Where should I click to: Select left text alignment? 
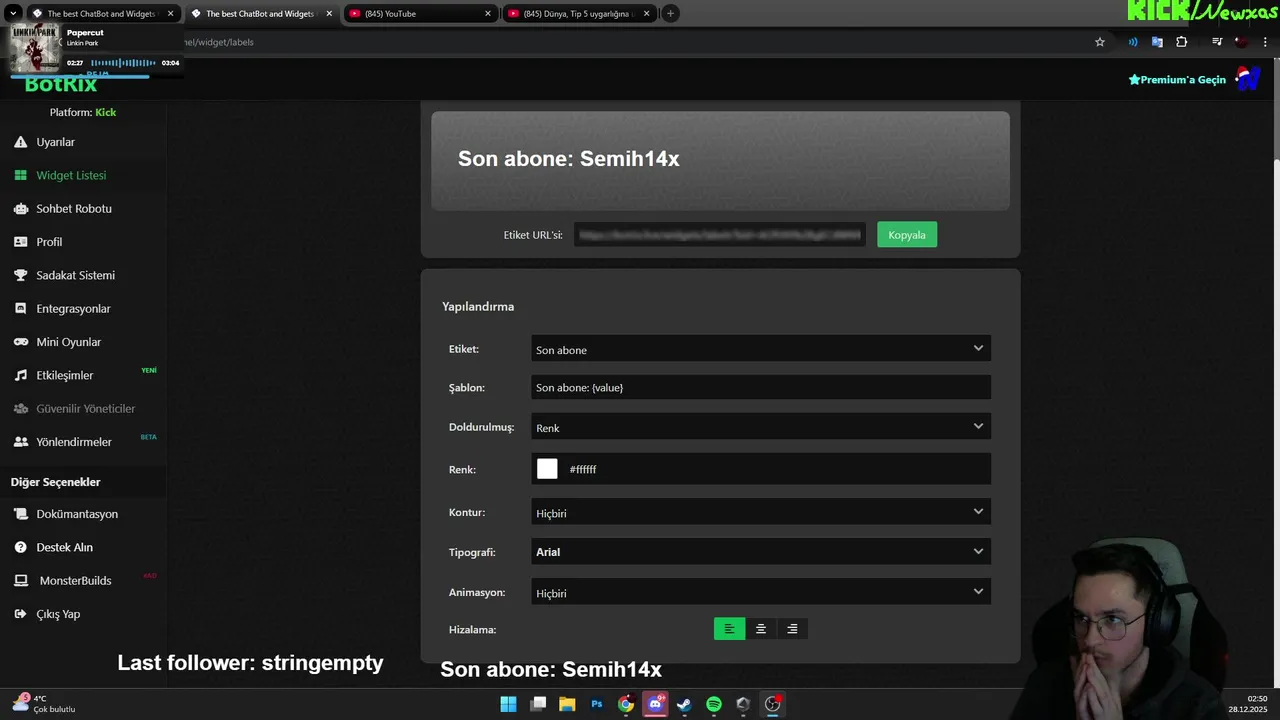click(x=729, y=629)
